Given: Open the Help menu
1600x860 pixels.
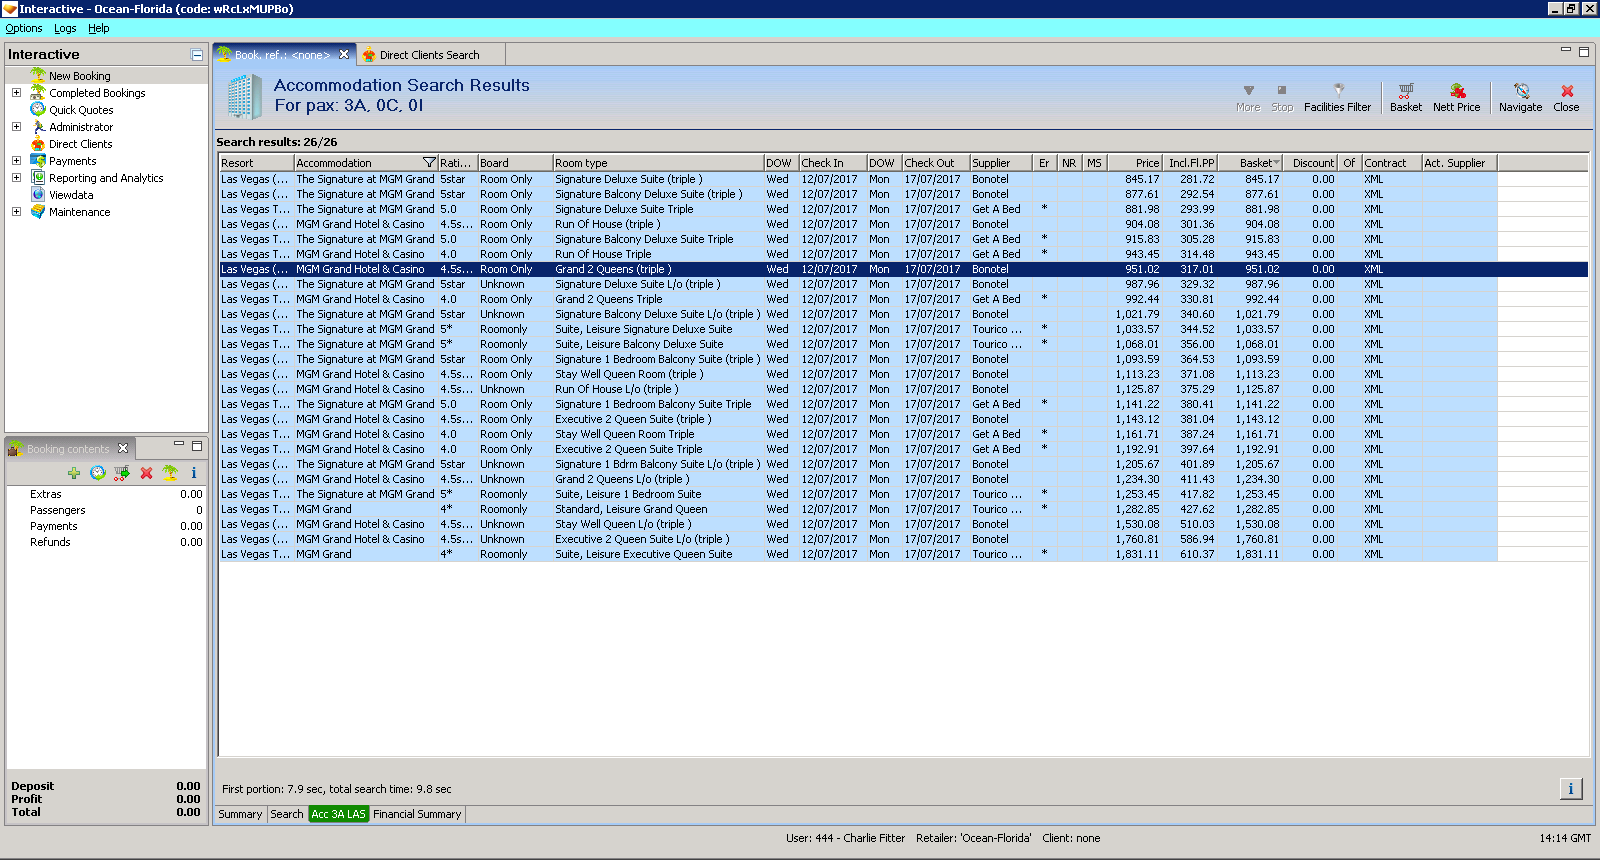Looking at the screenshot, I should [98, 28].
